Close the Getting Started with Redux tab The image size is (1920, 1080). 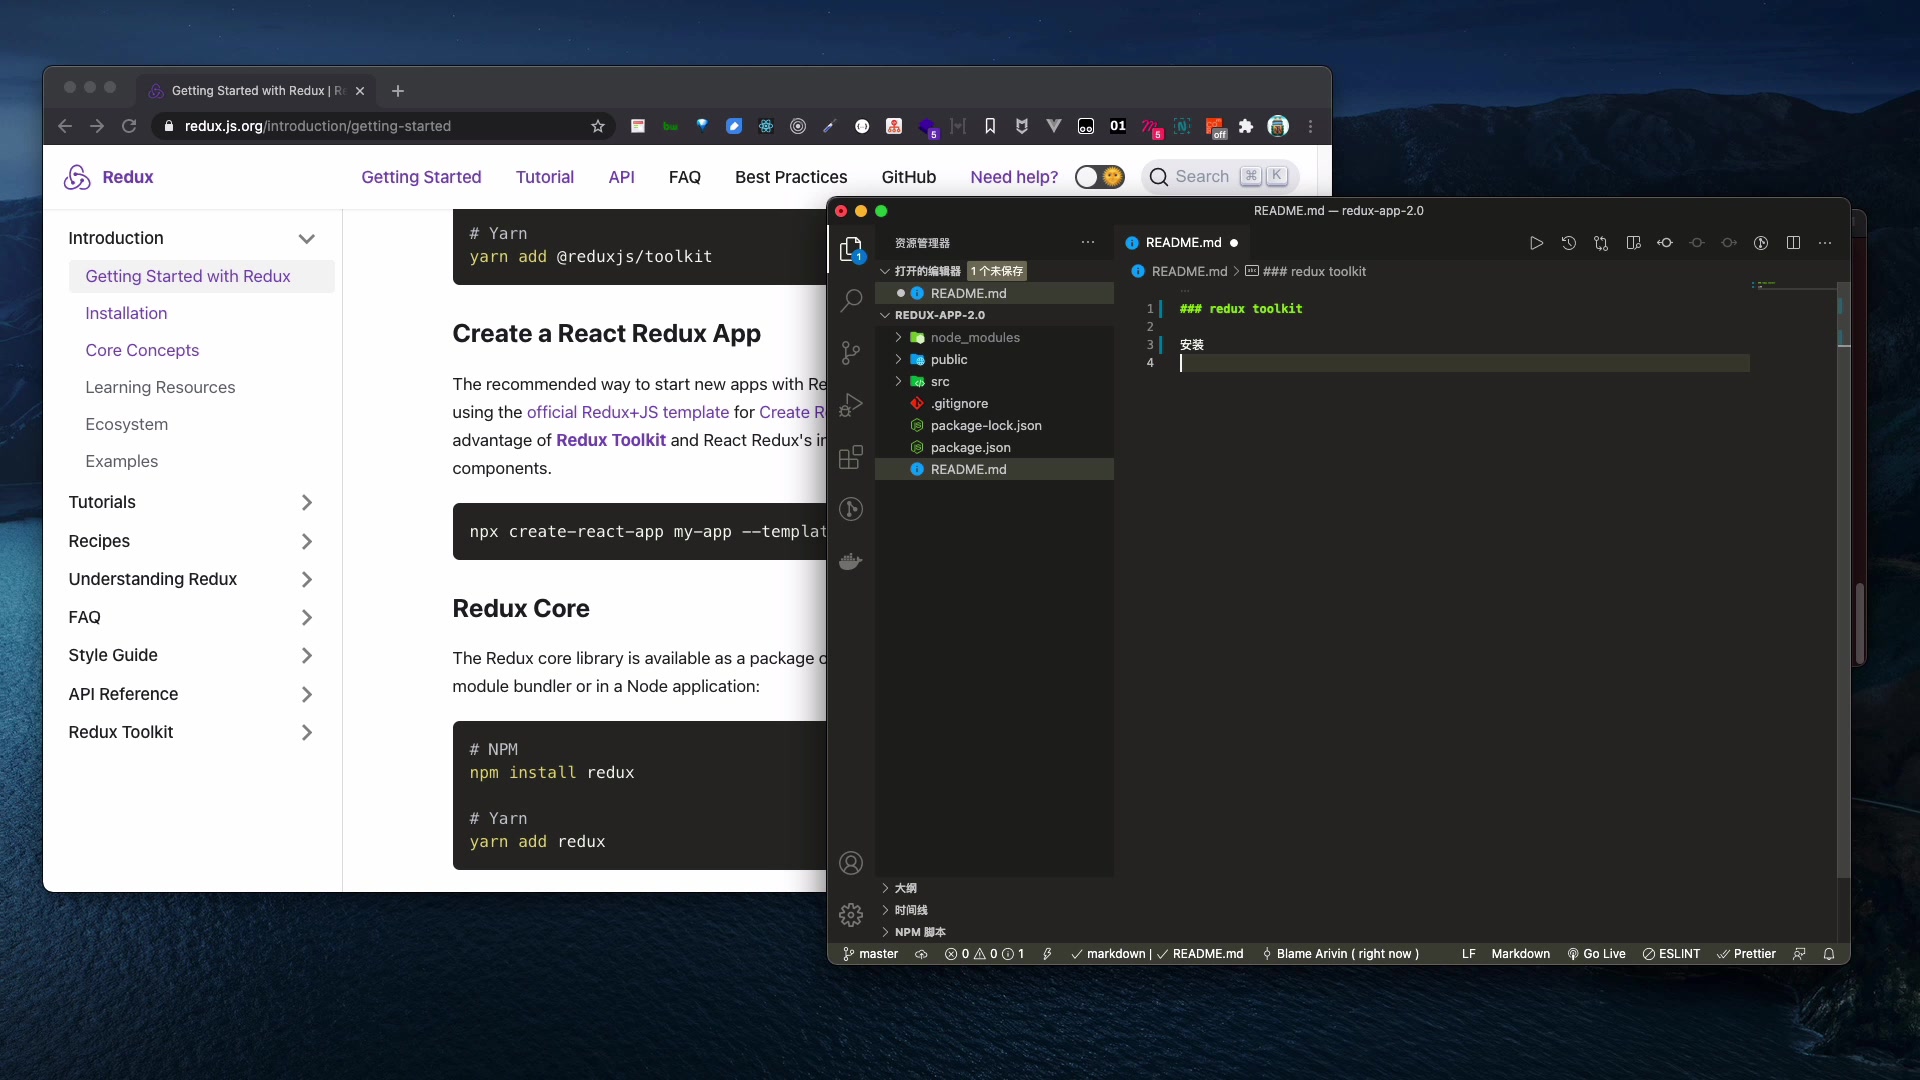pyautogui.click(x=360, y=91)
